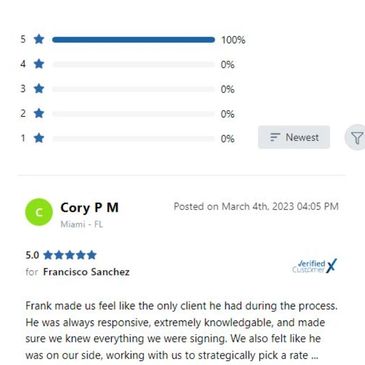365x365 pixels.
Task: Click the 2 star rating row star
Action: point(39,113)
